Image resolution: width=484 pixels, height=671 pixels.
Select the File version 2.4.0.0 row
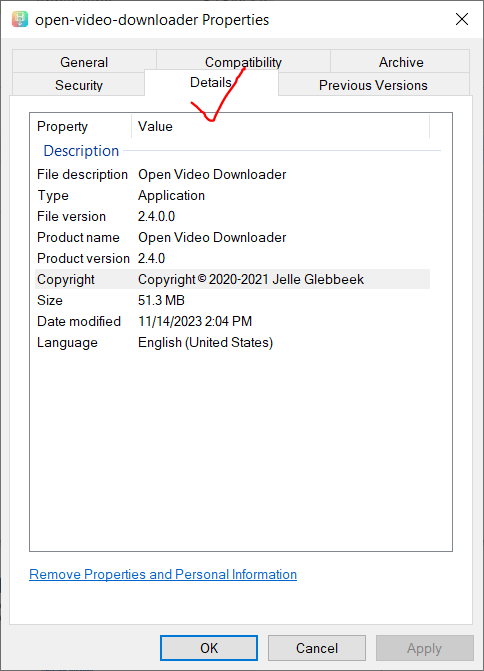coord(232,216)
